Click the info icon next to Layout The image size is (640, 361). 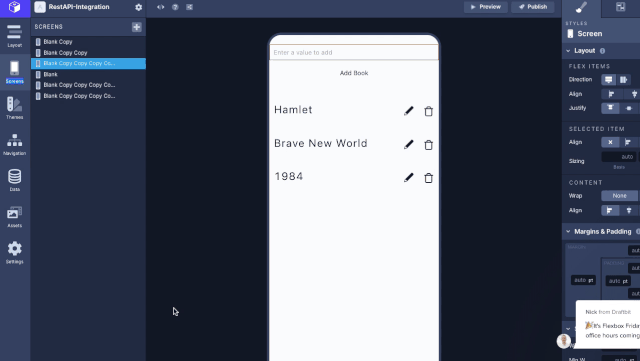[602, 51]
